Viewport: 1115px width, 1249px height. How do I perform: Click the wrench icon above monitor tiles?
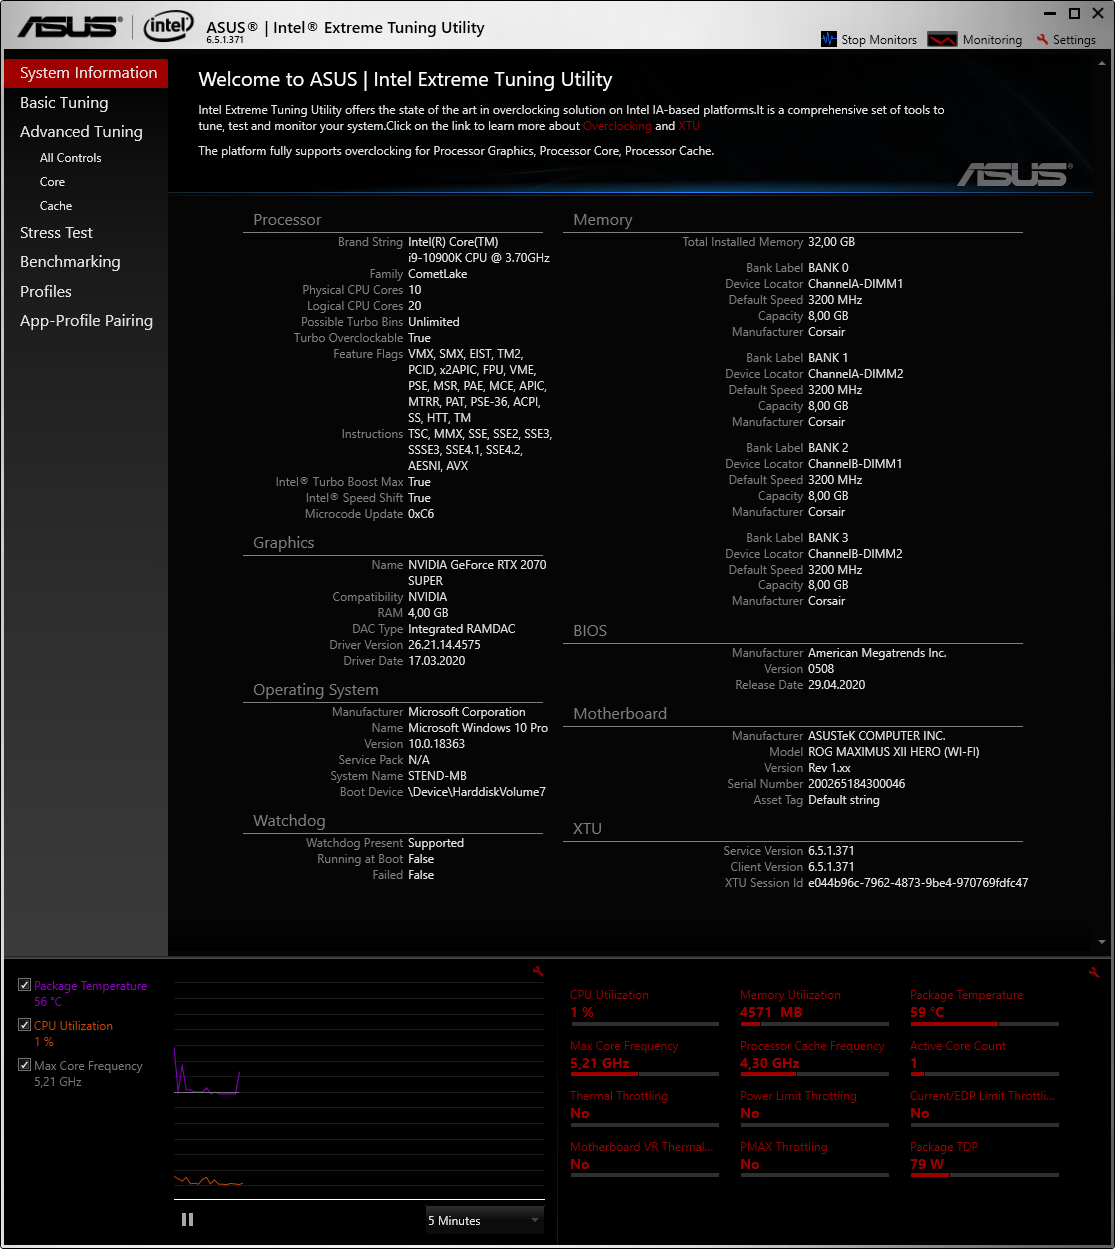click(1094, 971)
